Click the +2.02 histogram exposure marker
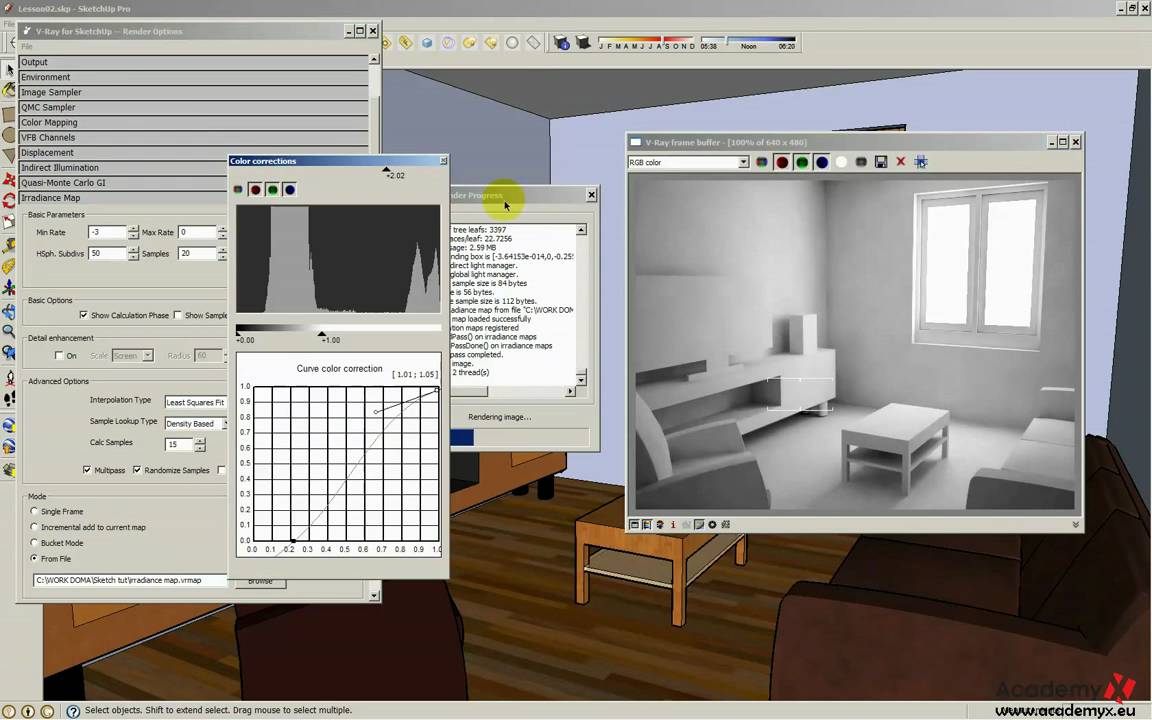 pos(386,170)
